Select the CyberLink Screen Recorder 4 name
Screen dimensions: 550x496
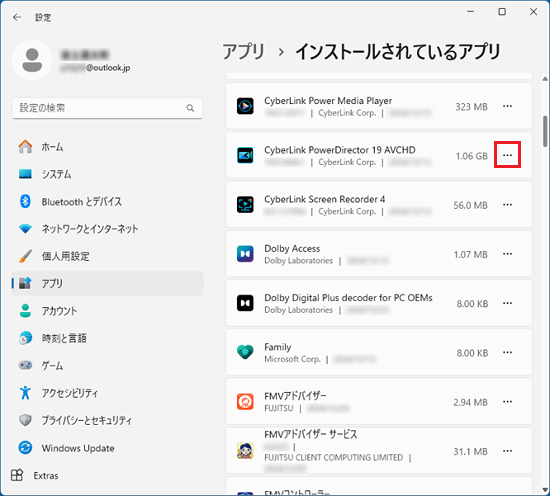coord(324,199)
